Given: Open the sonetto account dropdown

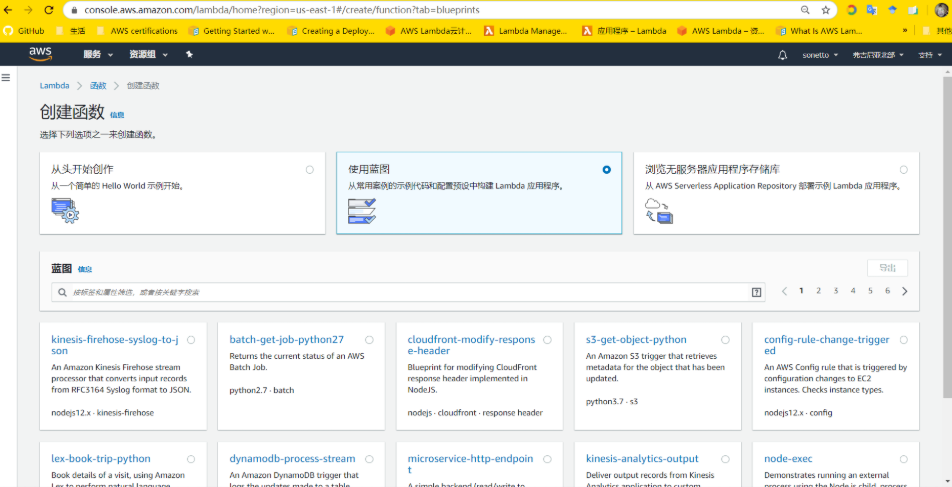Looking at the screenshot, I should click(820, 55).
